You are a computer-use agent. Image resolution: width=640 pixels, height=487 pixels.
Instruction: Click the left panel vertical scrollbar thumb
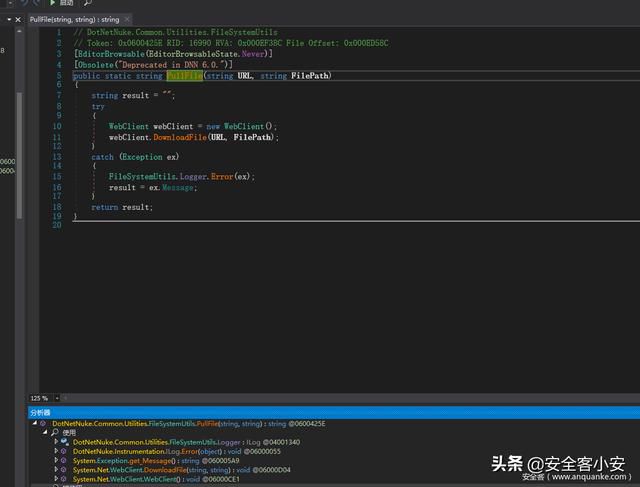[x=19, y=155]
